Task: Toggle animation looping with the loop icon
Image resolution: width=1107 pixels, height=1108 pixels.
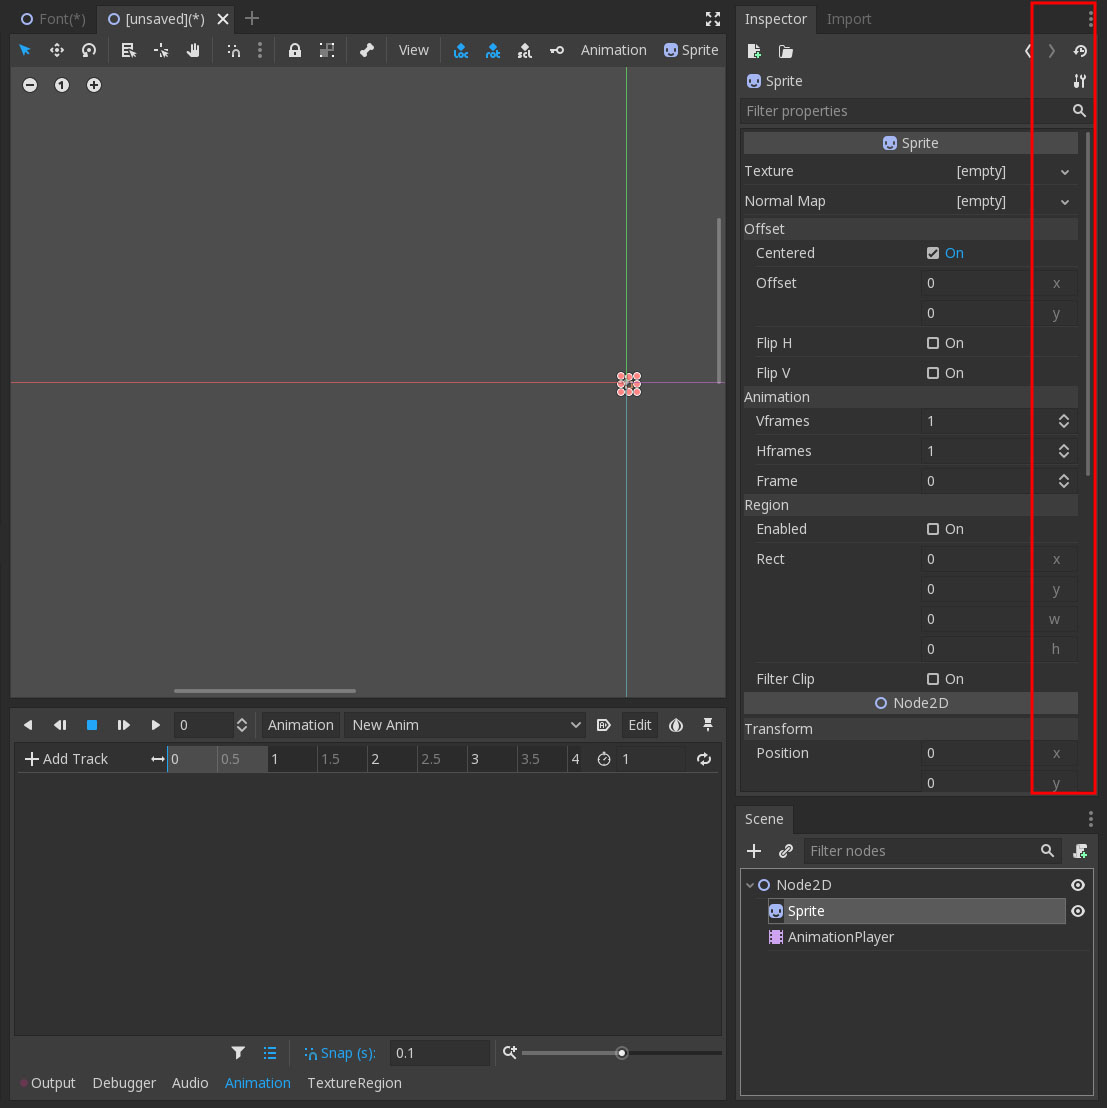Action: pyautogui.click(x=704, y=759)
